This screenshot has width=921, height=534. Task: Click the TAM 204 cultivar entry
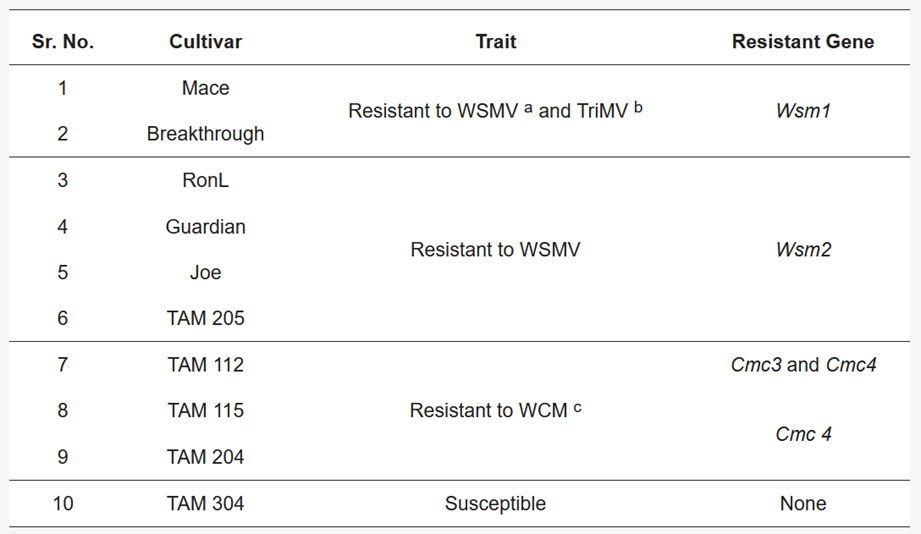(205, 457)
